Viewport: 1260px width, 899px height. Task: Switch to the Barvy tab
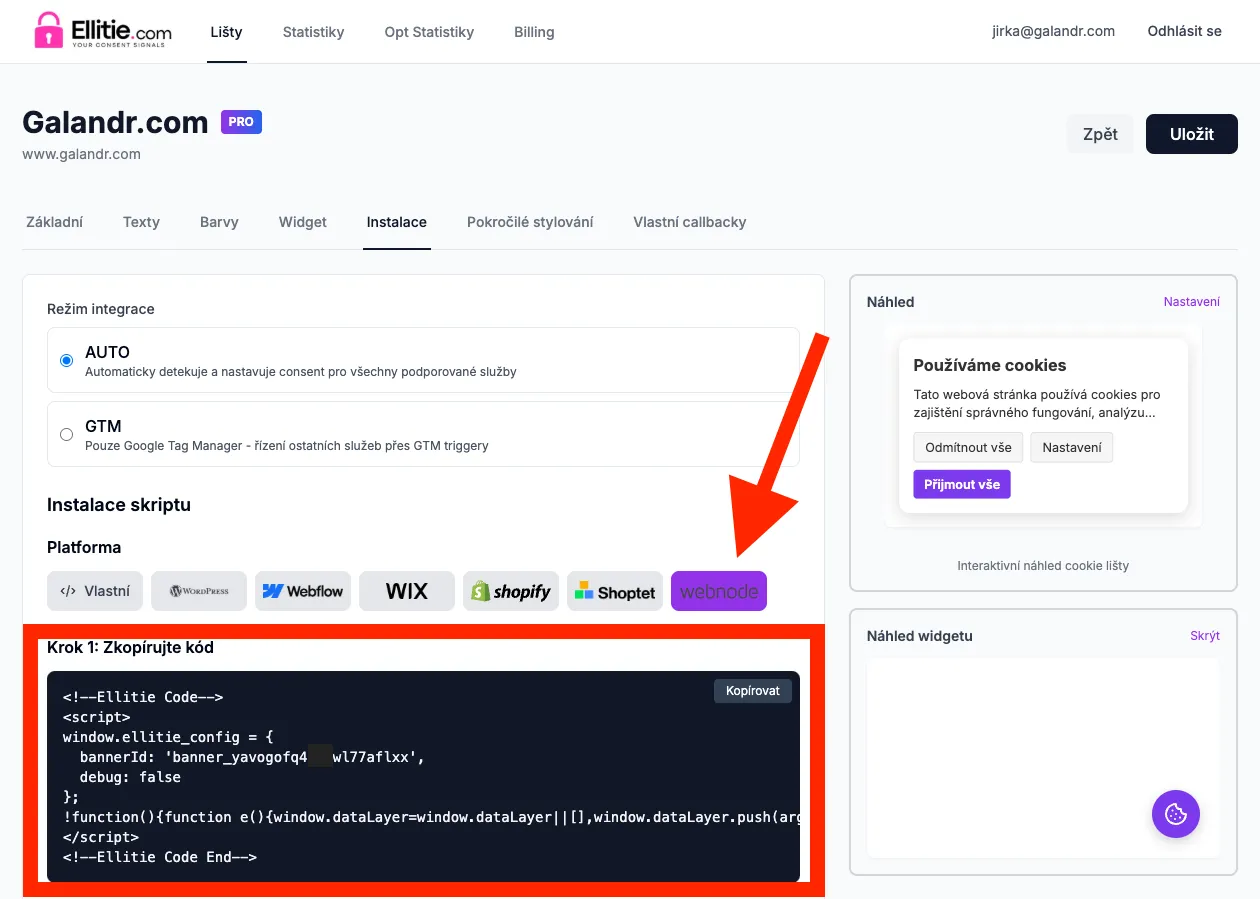pos(219,222)
